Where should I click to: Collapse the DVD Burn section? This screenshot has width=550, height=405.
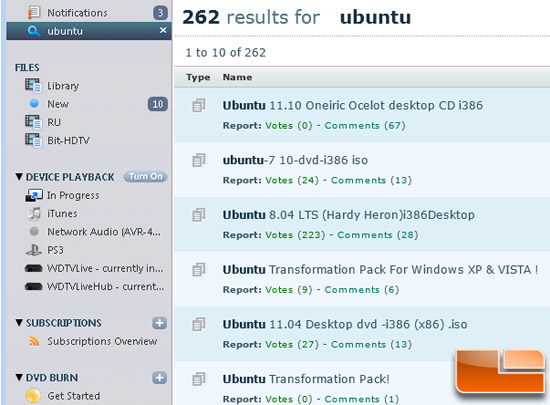pyautogui.click(x=20, y=377)
